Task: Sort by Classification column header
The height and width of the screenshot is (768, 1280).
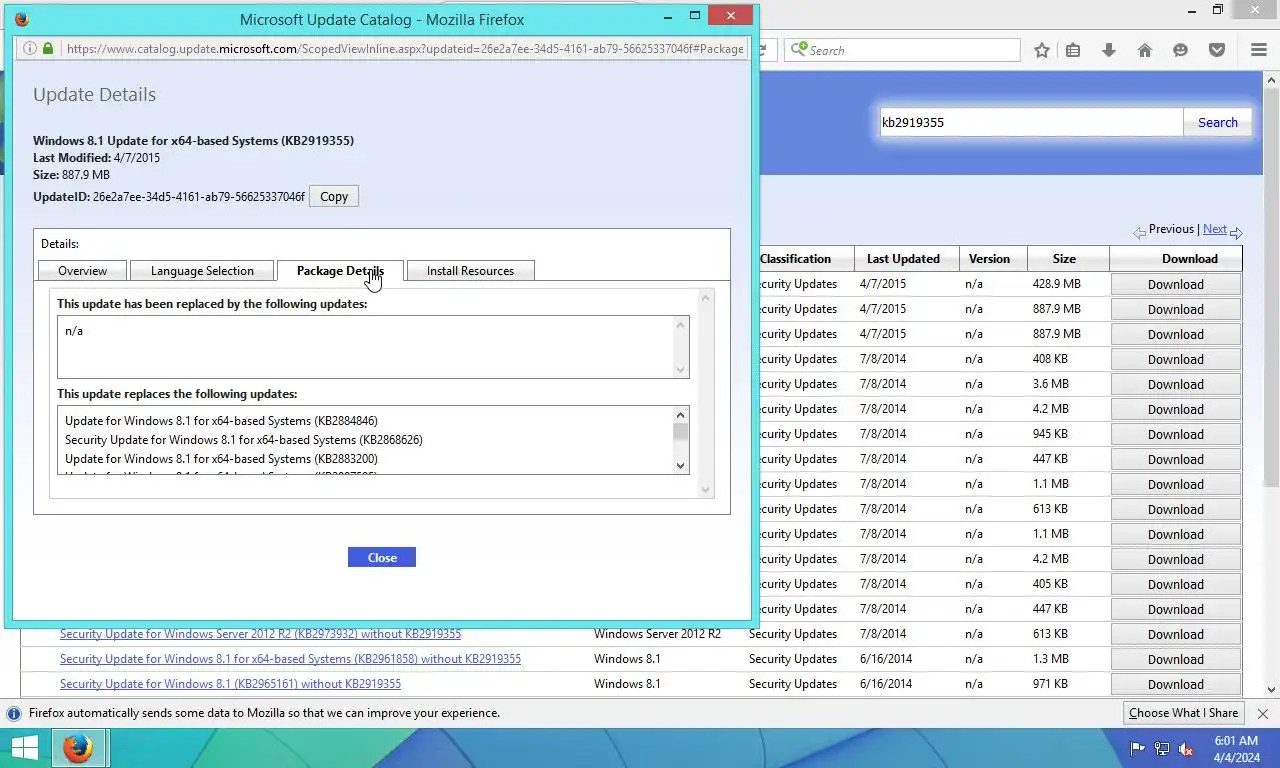Action: coord(795,258)
